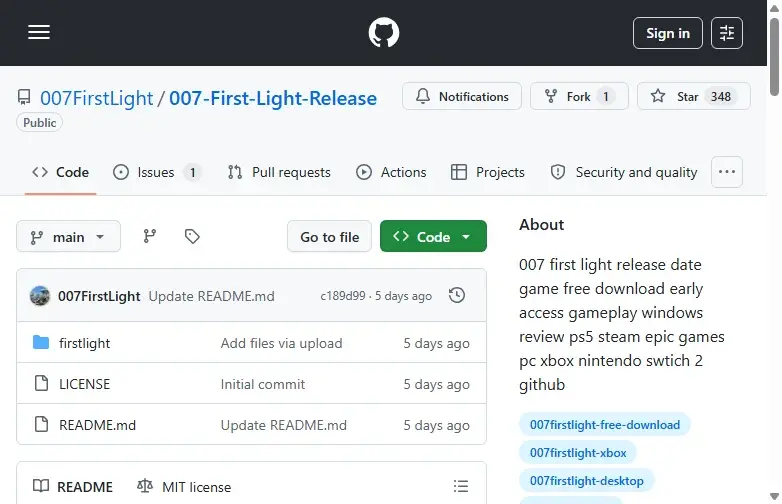Click the About heading

pyautogui.click(x=541, y=225)
